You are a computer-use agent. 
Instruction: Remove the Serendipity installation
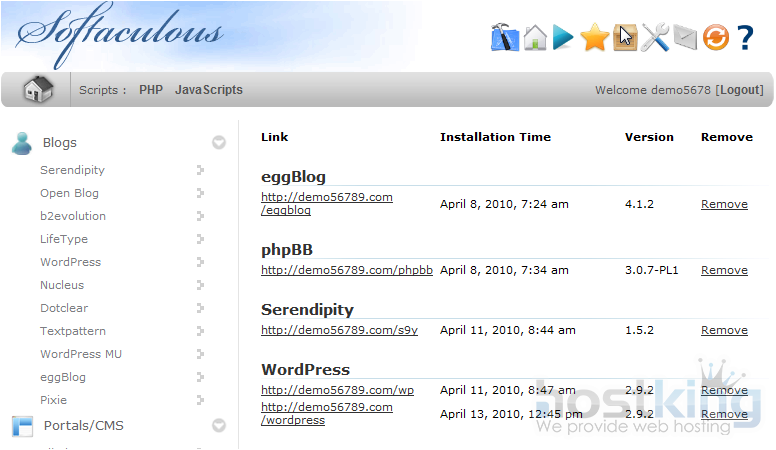coord(724,330)
